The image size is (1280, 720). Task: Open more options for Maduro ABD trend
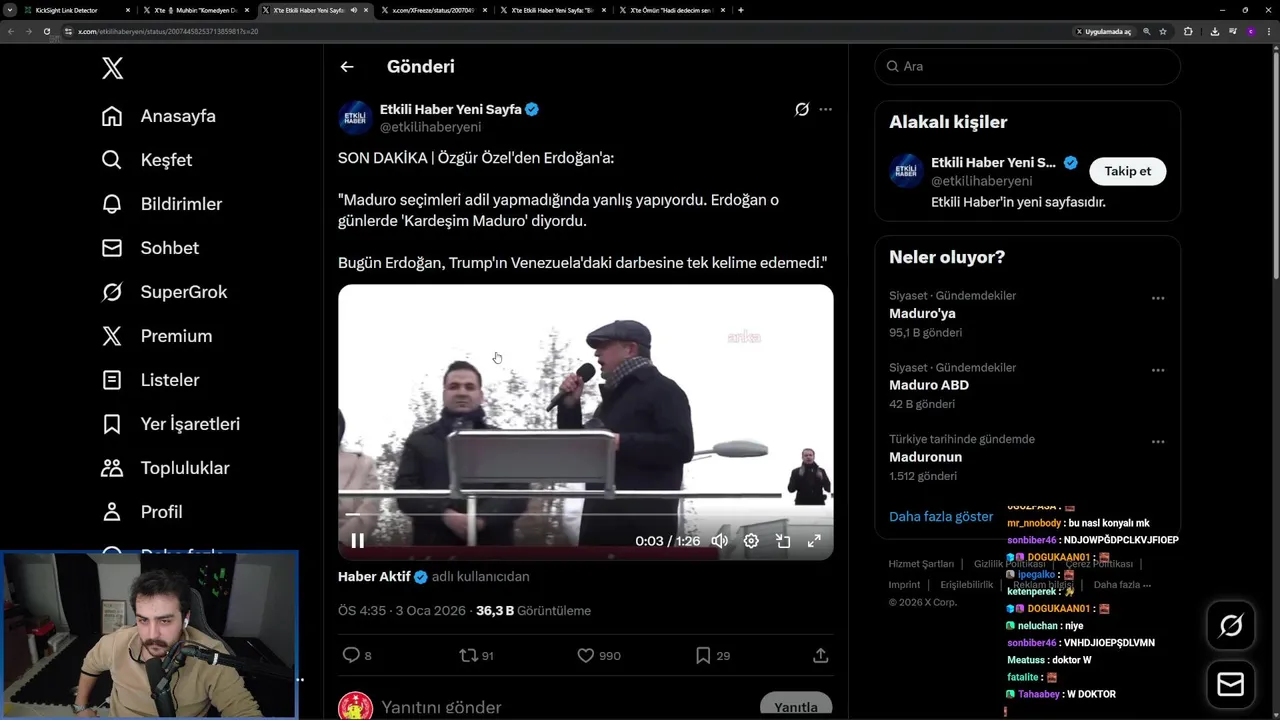pyautogui.click(x=1158, y=370)
